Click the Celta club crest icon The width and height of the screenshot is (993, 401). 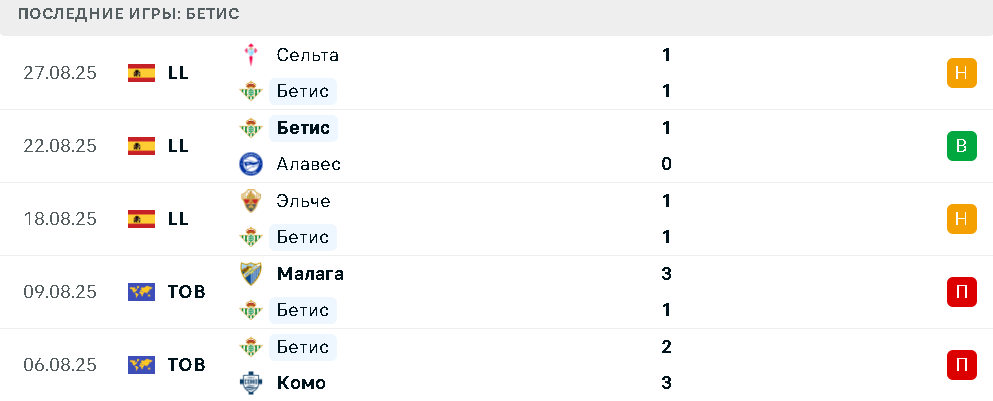[251, 55]
